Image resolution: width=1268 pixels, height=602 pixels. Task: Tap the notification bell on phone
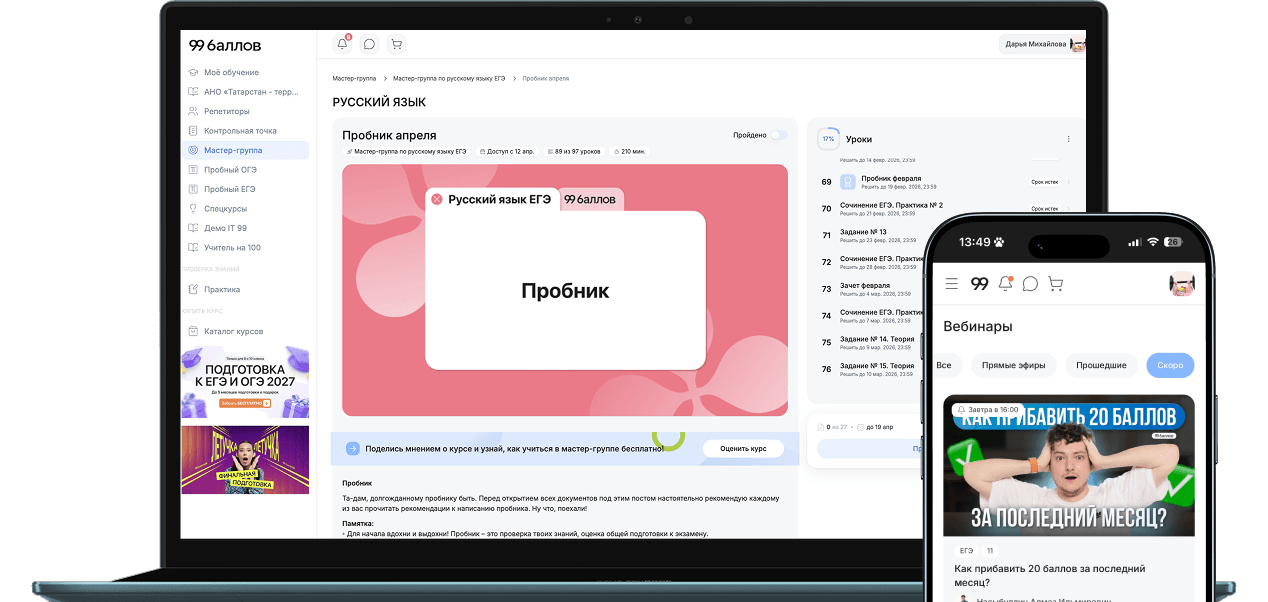point(1006,284)
